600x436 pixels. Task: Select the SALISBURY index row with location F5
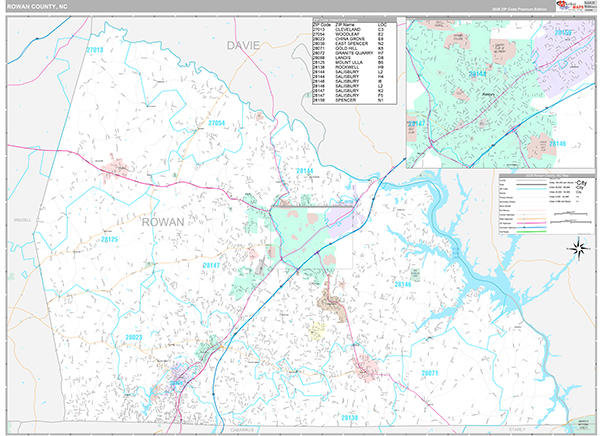[x=354, y=95]
